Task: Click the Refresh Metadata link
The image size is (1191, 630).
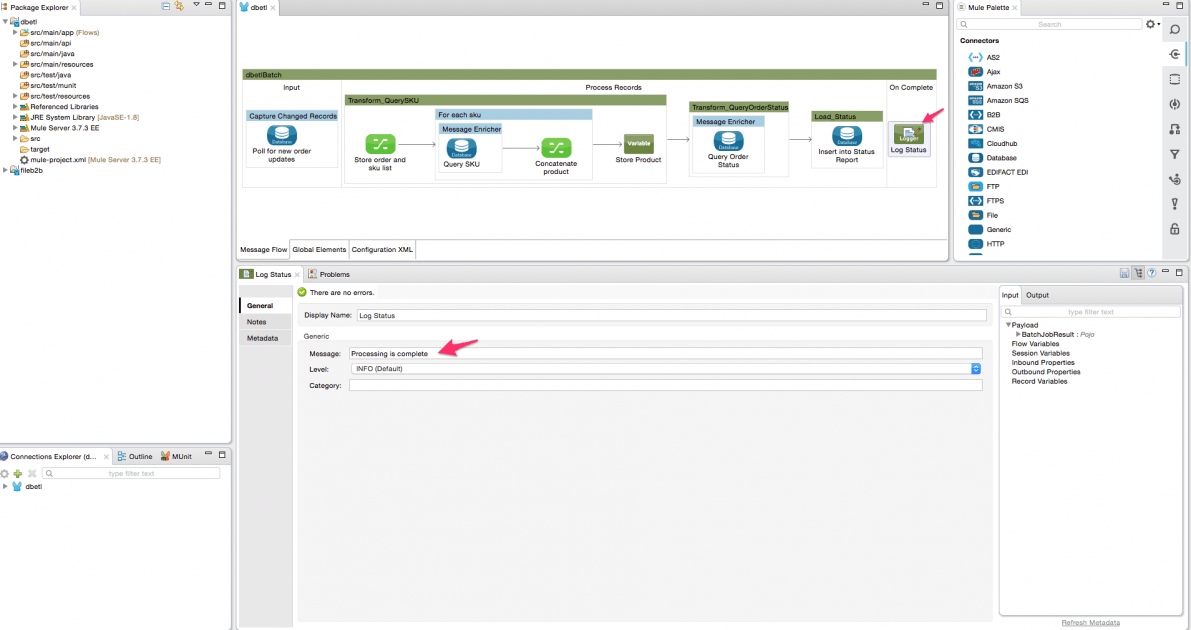Action: tap(1090, 622)
